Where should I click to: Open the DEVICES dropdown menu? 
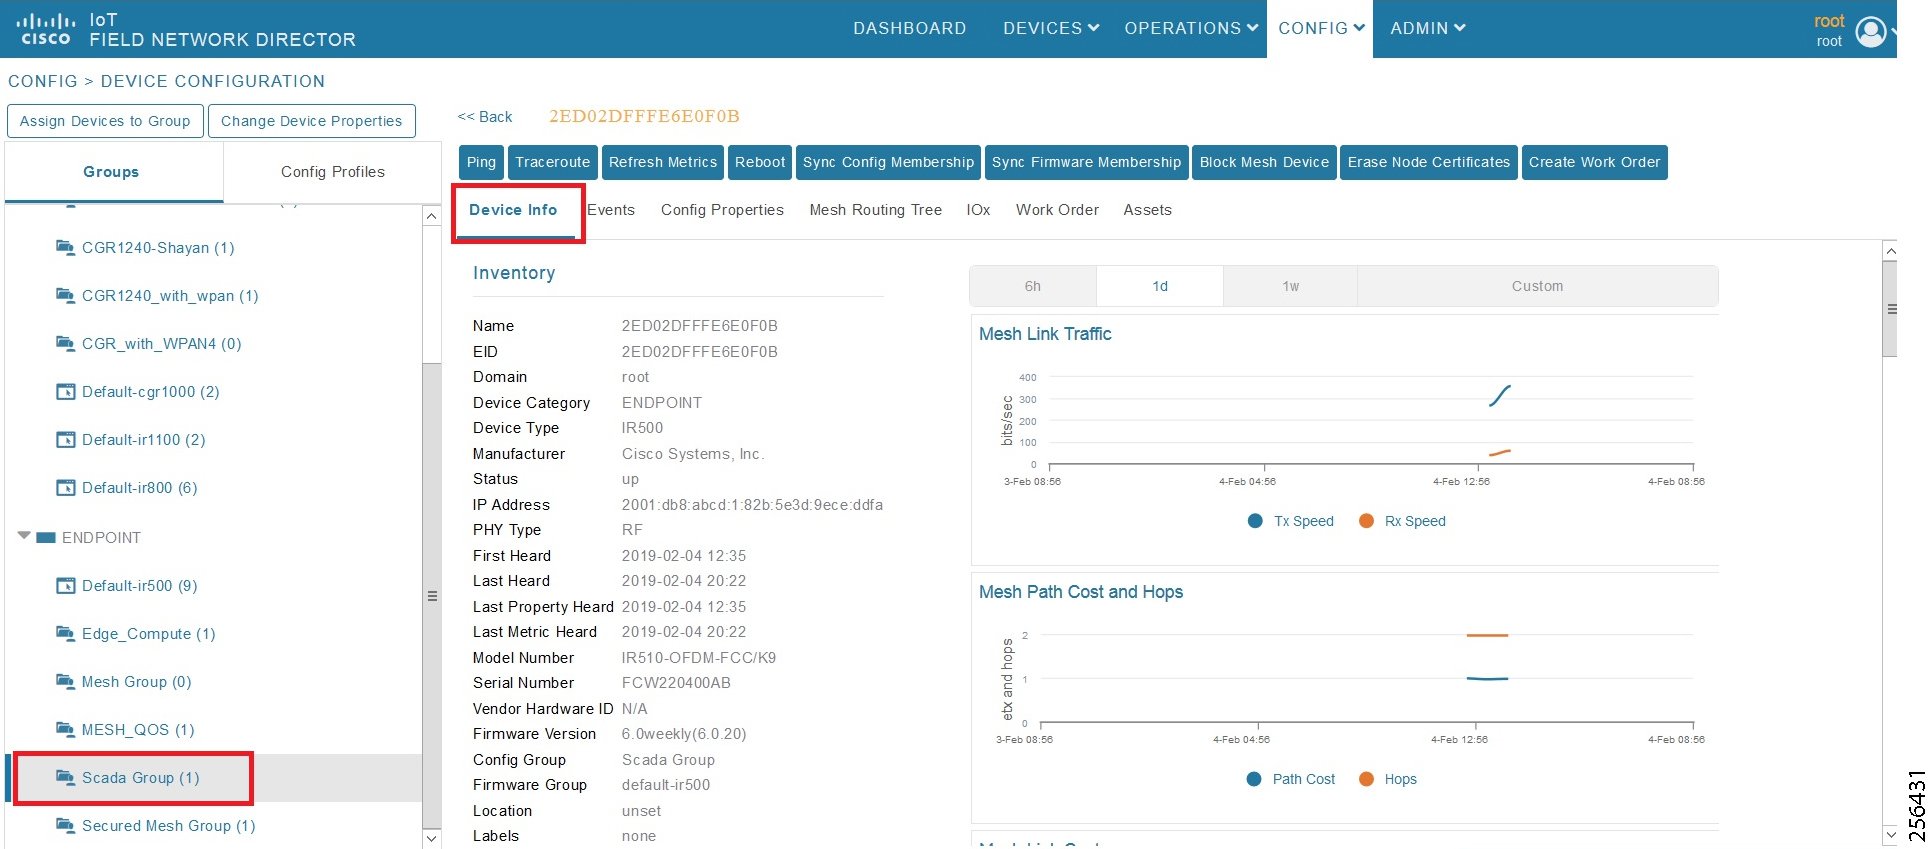coord(1051,28)
